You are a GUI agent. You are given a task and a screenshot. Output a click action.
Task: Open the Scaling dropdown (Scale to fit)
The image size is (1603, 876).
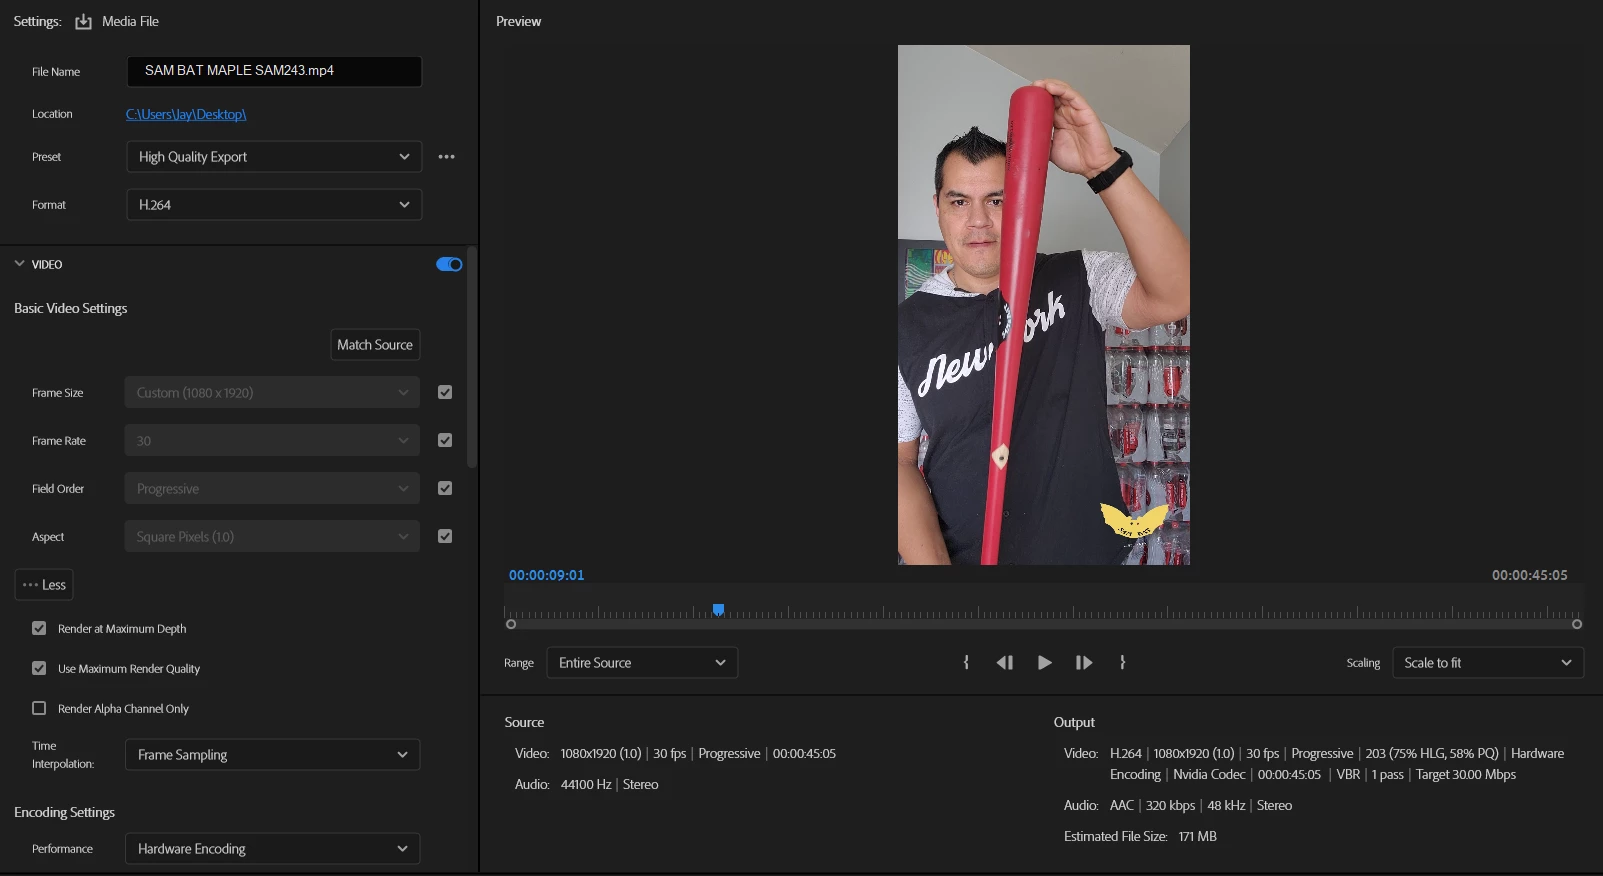click(1488, 663)
